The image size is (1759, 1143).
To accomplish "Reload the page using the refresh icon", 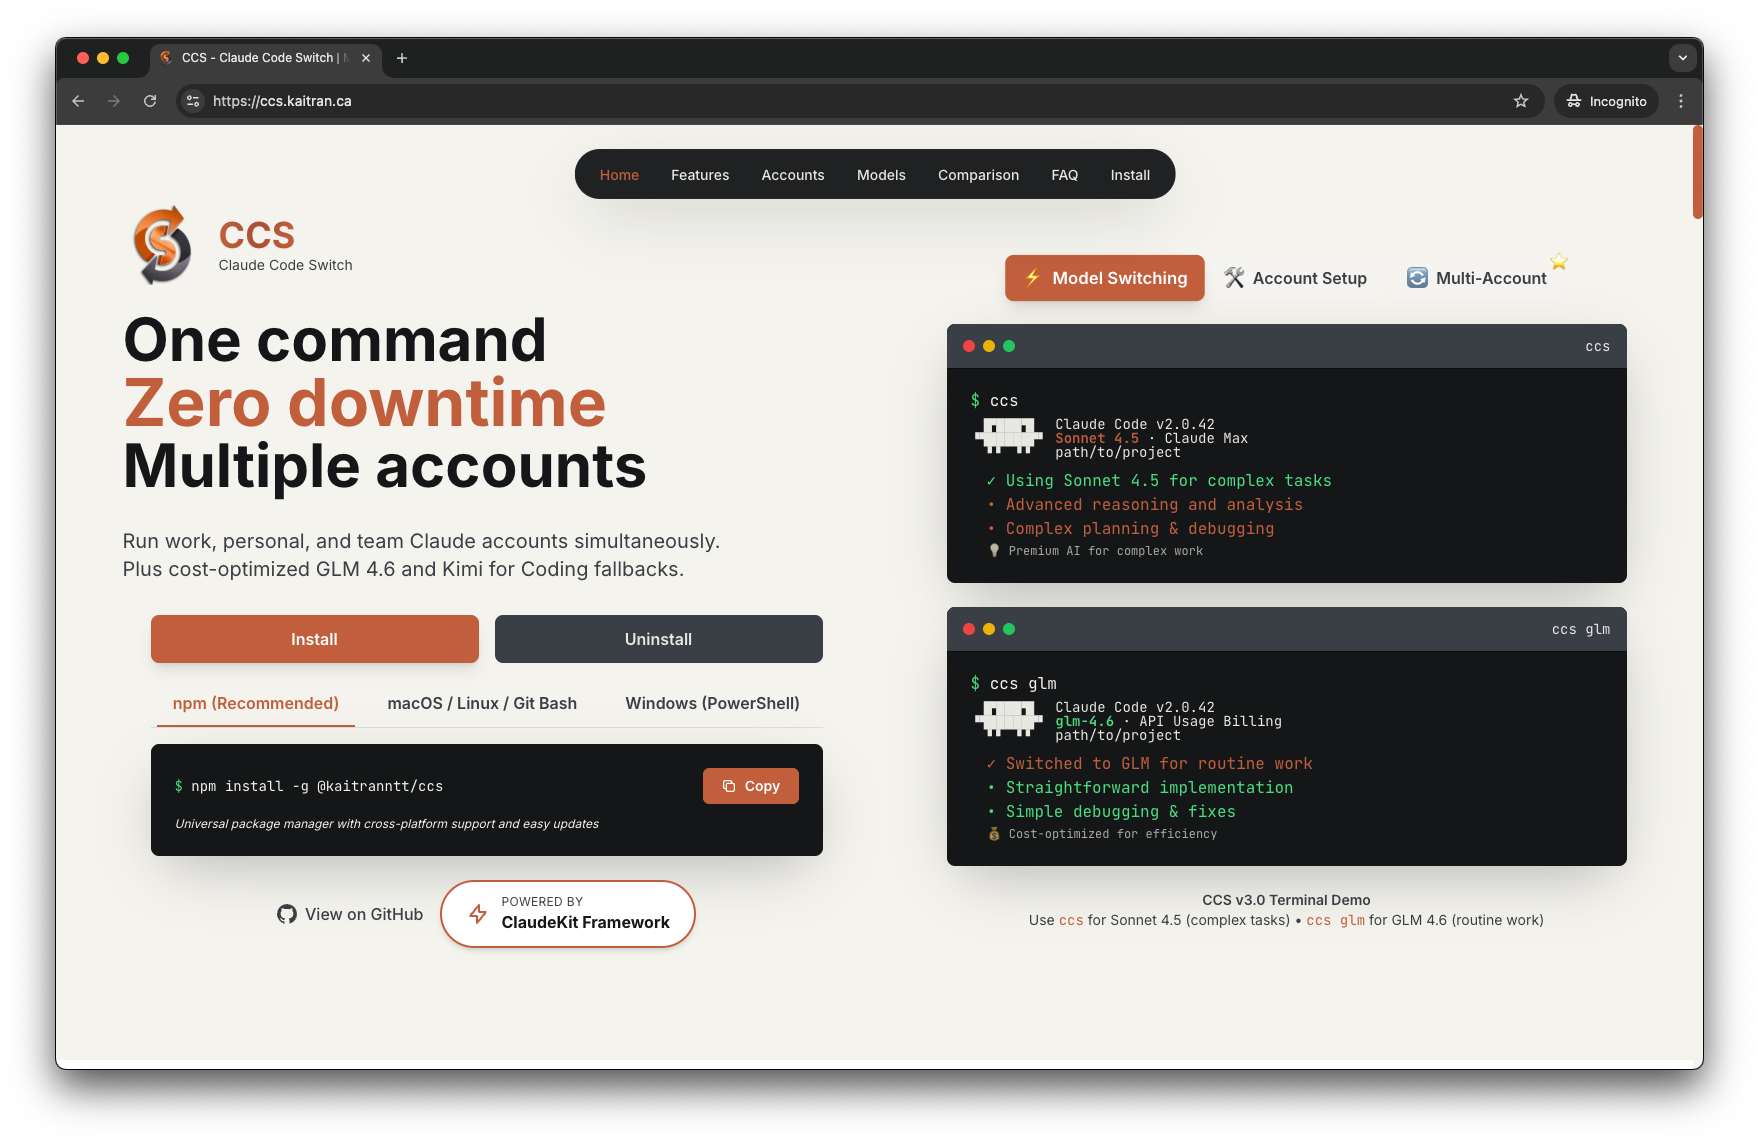I will pyautogui.click(x=150, y=101).
